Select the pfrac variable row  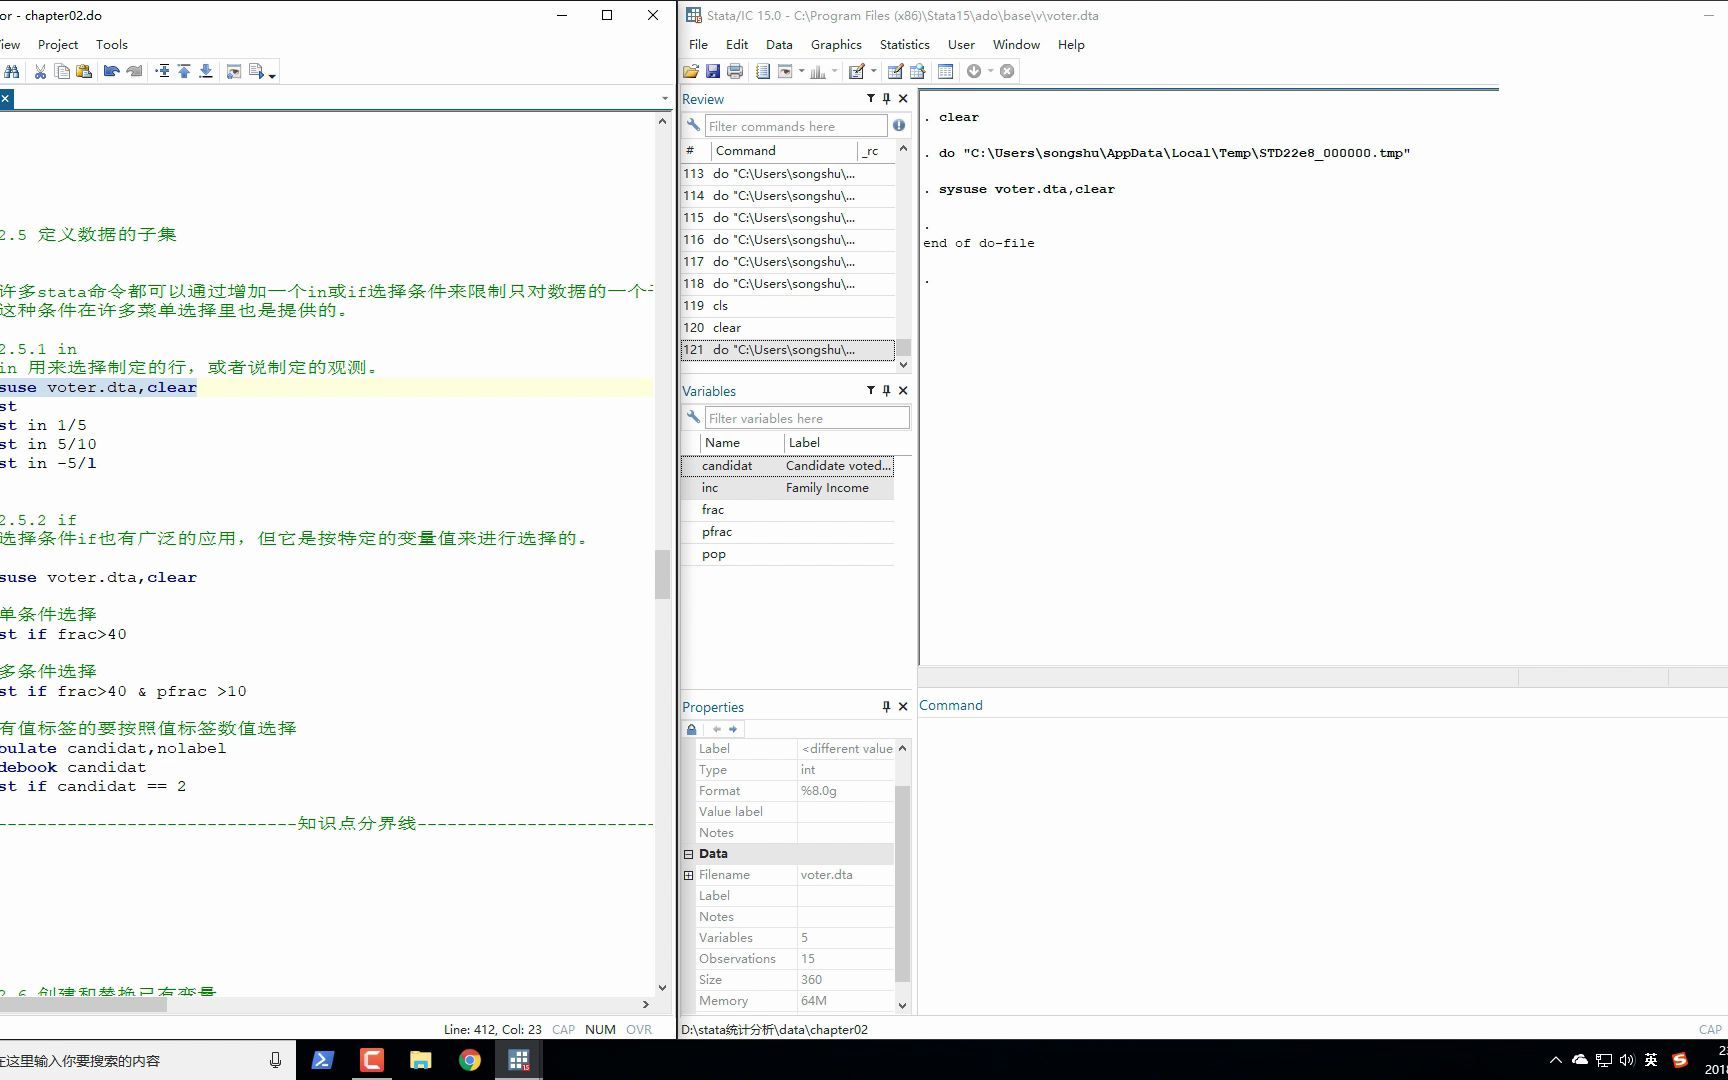(x=788, y=532)
